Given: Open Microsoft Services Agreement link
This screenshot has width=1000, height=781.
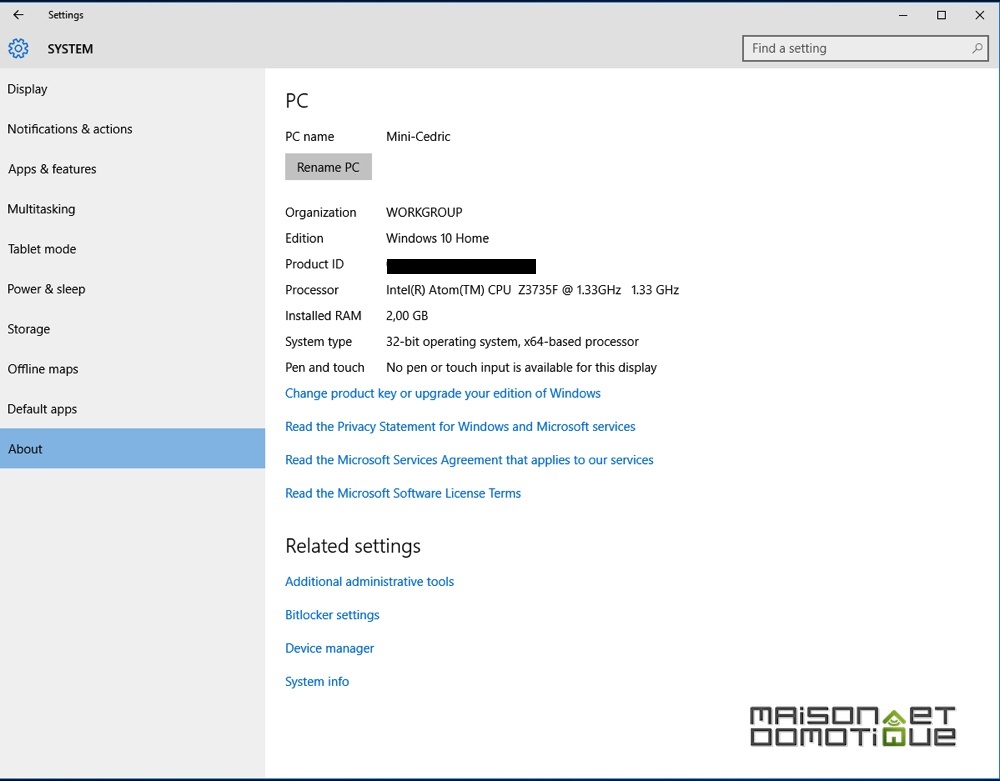Looking at the screenshot, I should [x=469, y=460].
